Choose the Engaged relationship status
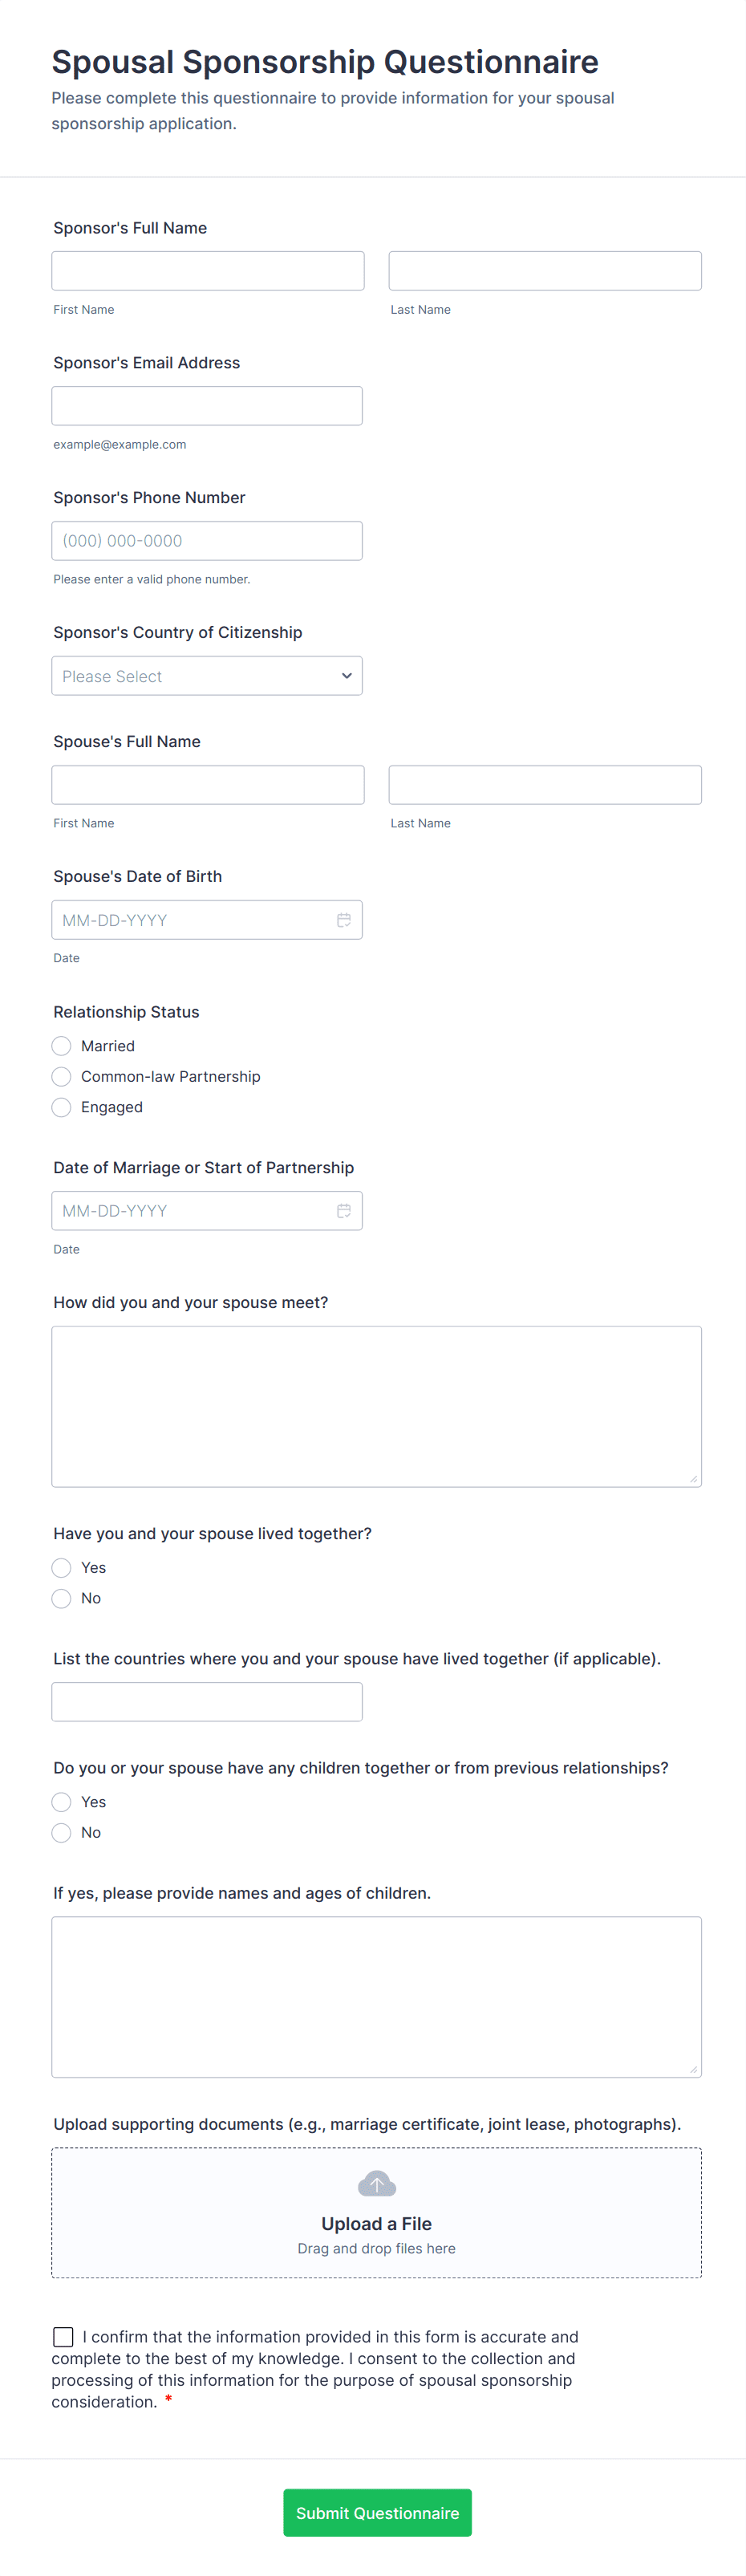This screenshot has height=2576, width=746. pyautogui.click(x=61, y=1107)
